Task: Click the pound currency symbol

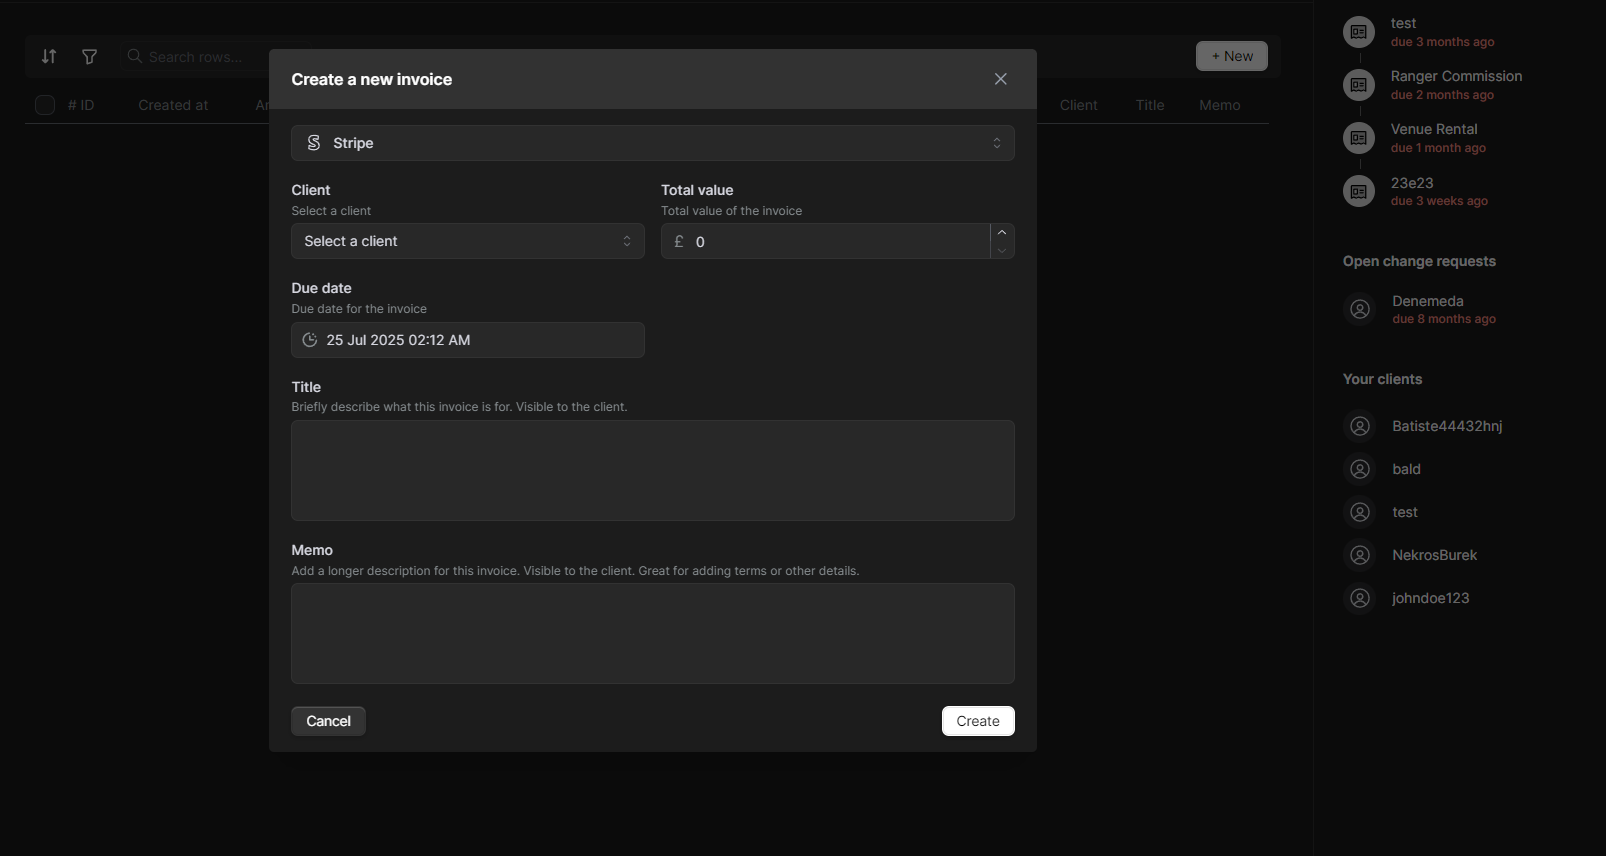Action: pos(679,241)
